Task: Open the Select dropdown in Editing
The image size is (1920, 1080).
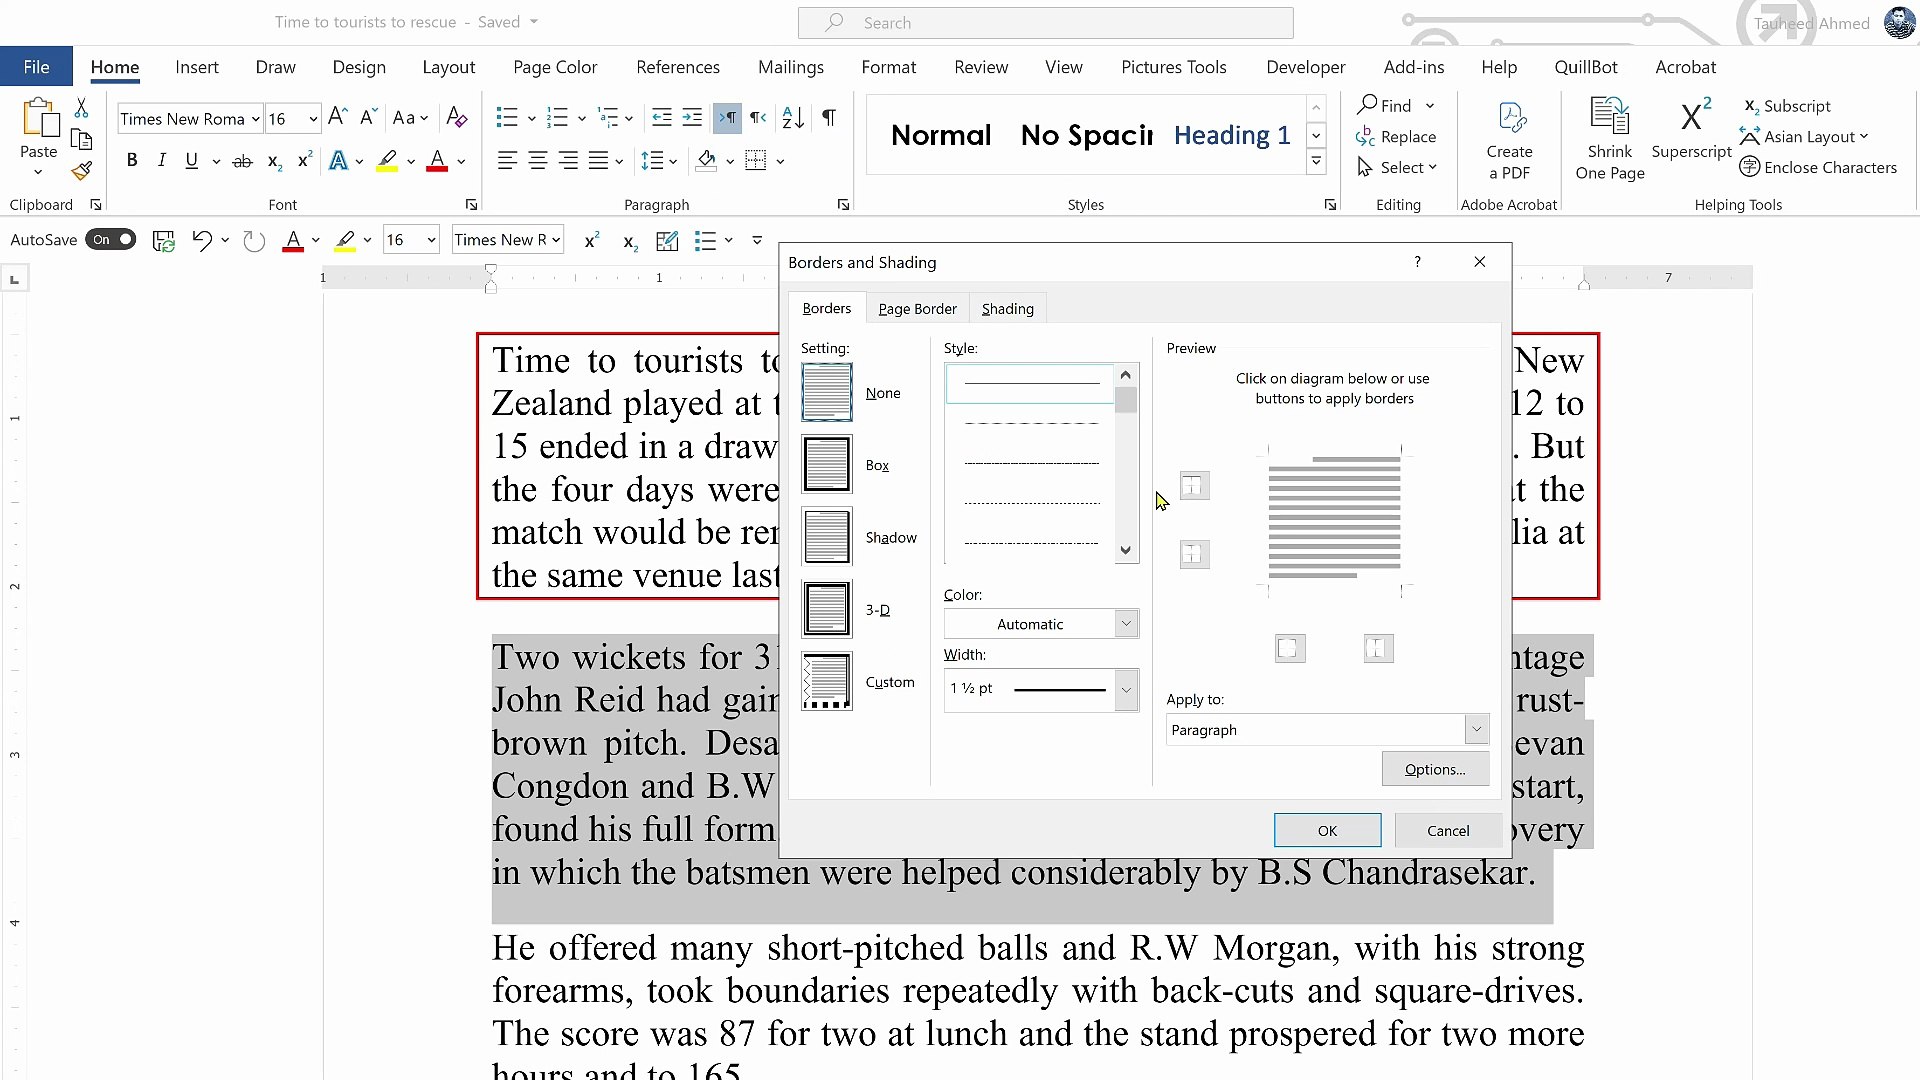Action: click(1397, 168)
